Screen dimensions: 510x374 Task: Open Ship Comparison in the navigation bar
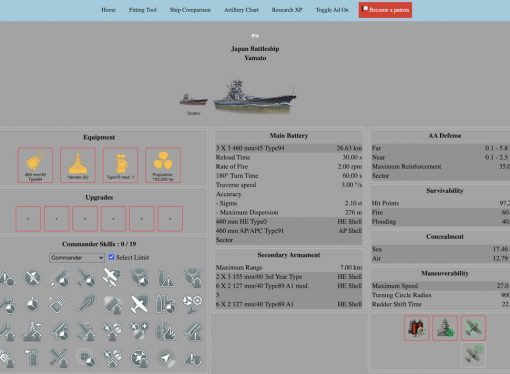pos(190,10)
